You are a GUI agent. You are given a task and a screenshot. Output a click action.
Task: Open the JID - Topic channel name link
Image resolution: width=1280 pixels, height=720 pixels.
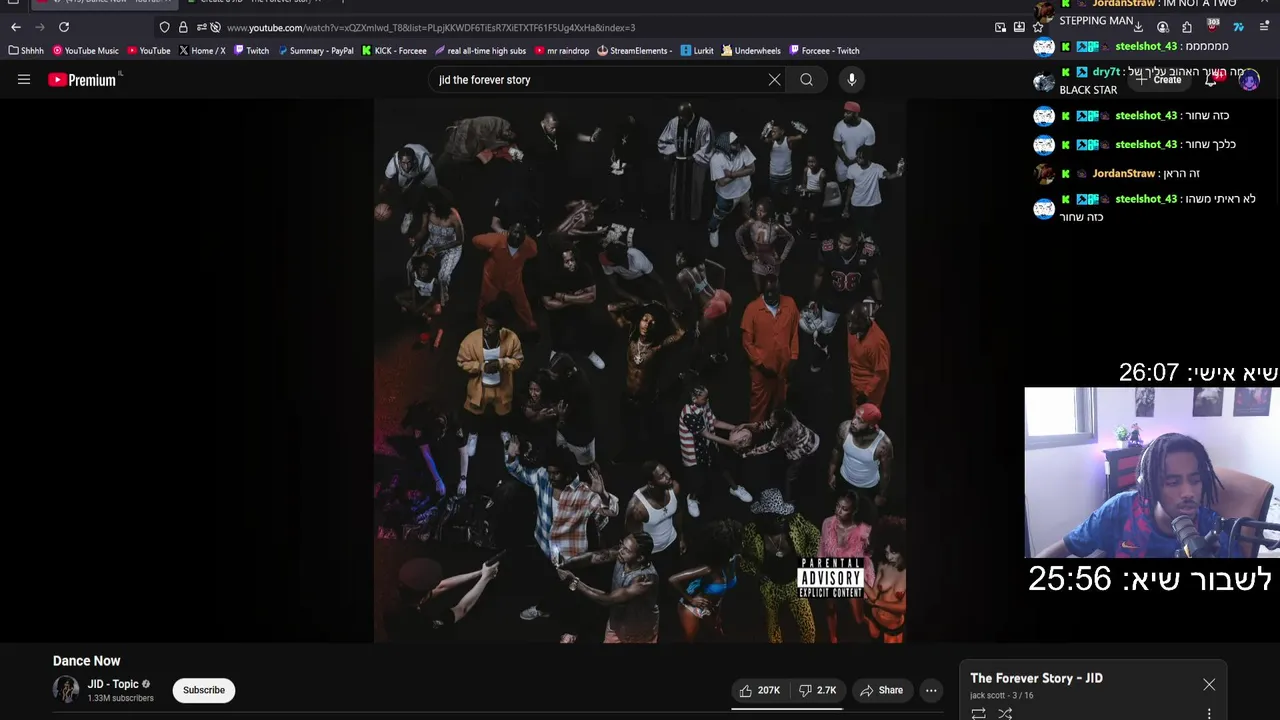[x=113, y=684]
